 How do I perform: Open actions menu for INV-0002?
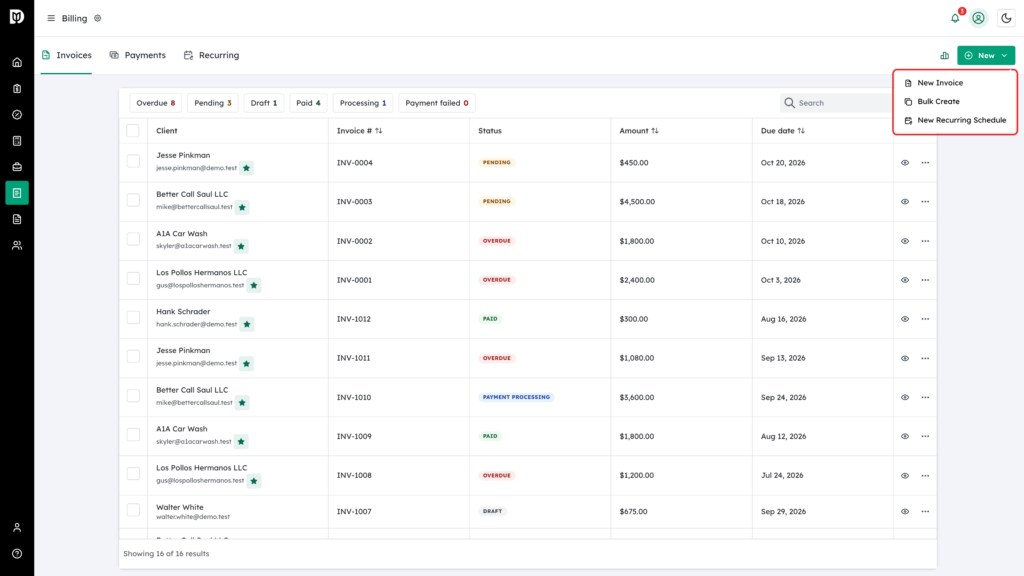coord(925,241)
